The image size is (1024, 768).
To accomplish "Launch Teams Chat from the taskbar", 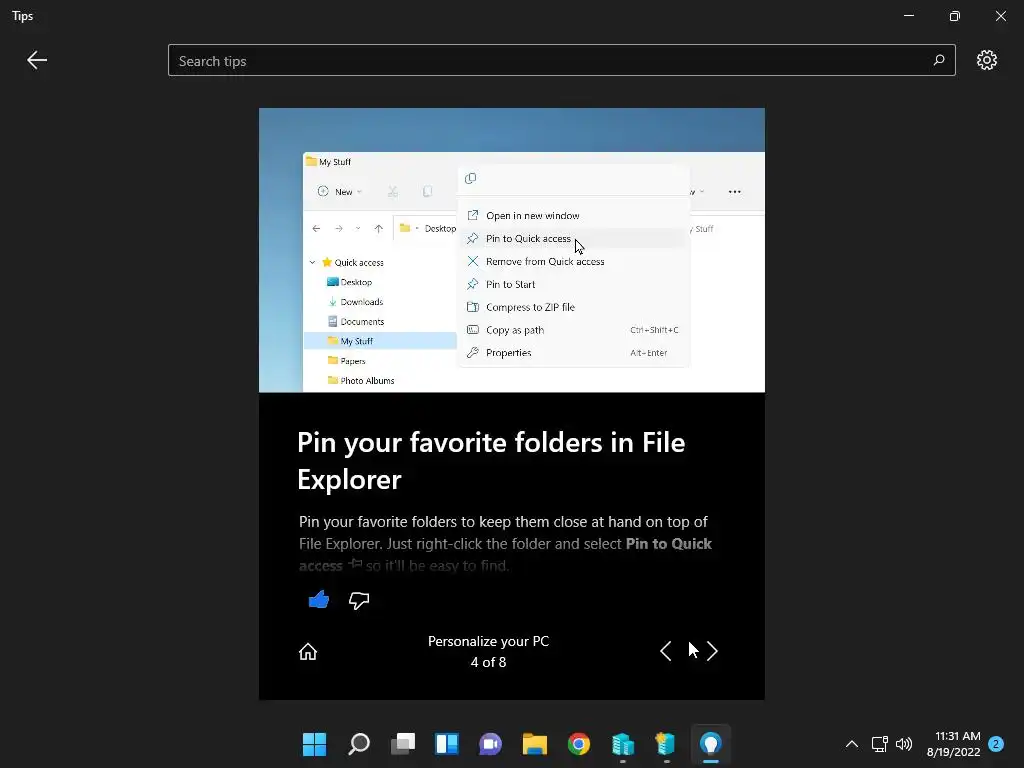I will (490, 744).
